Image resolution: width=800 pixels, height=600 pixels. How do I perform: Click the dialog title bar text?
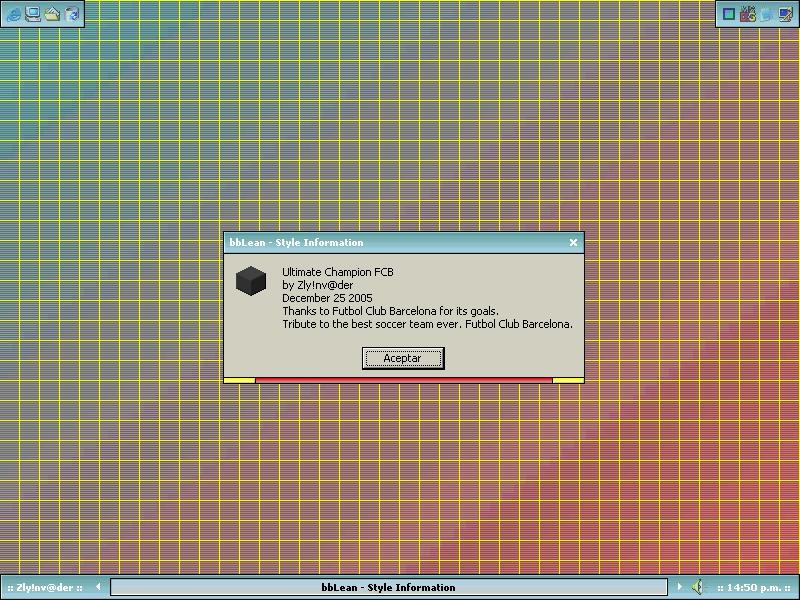click(x=296, y=243)
